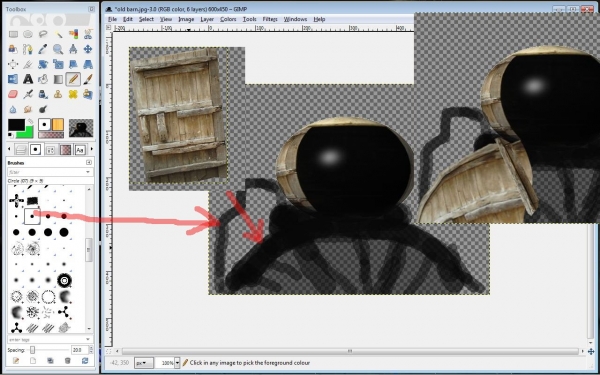Choose the Perspective tool
Viewport: 600px width, 375px height.
pos(88,64)
